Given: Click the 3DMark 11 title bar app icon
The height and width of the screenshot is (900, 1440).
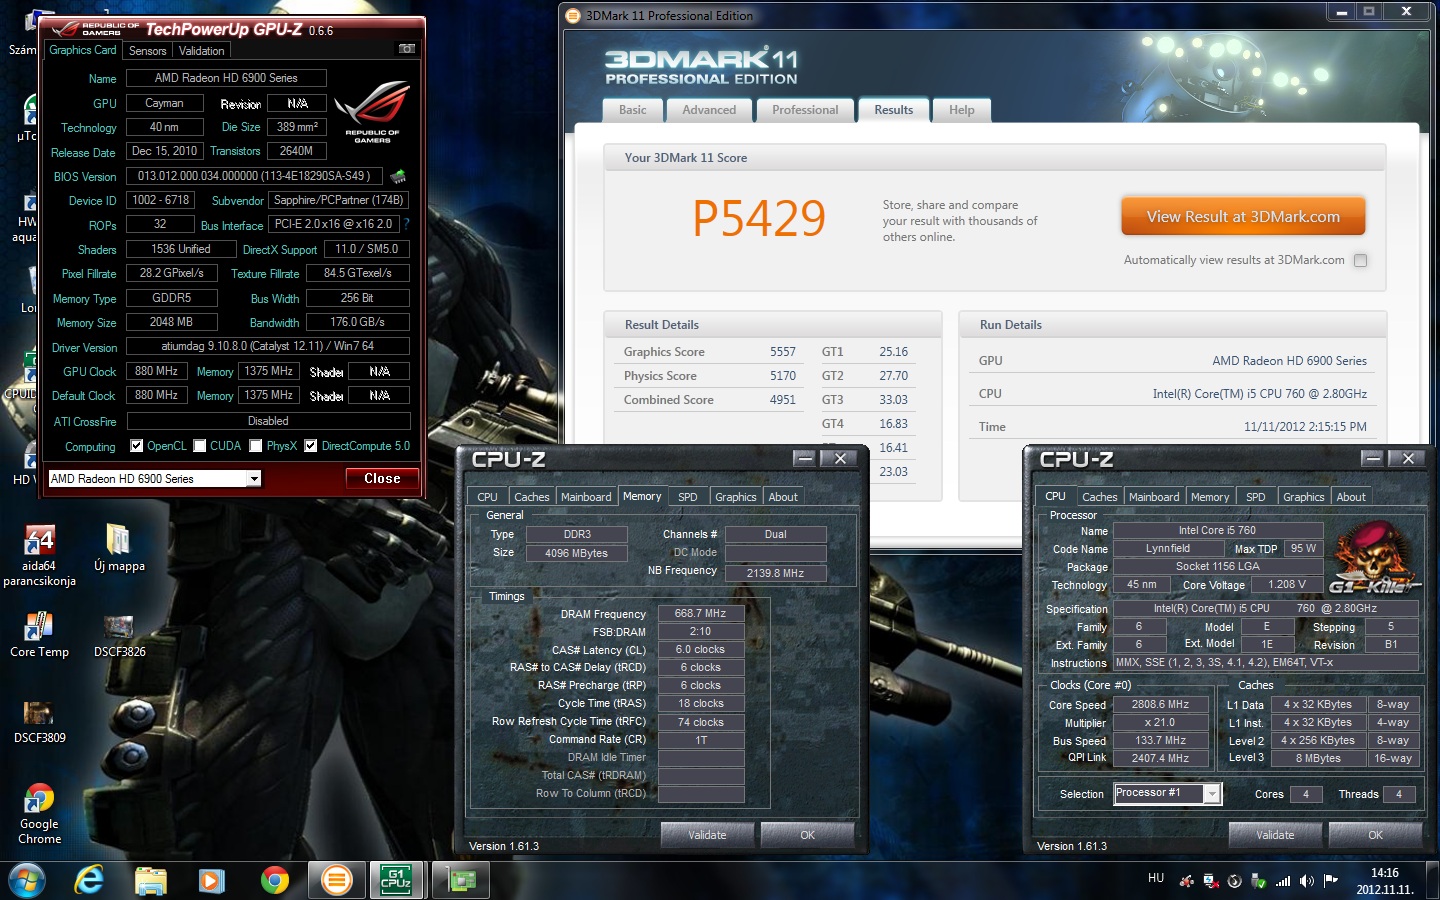Looking at the screenshot, I should tap(573, 15).
